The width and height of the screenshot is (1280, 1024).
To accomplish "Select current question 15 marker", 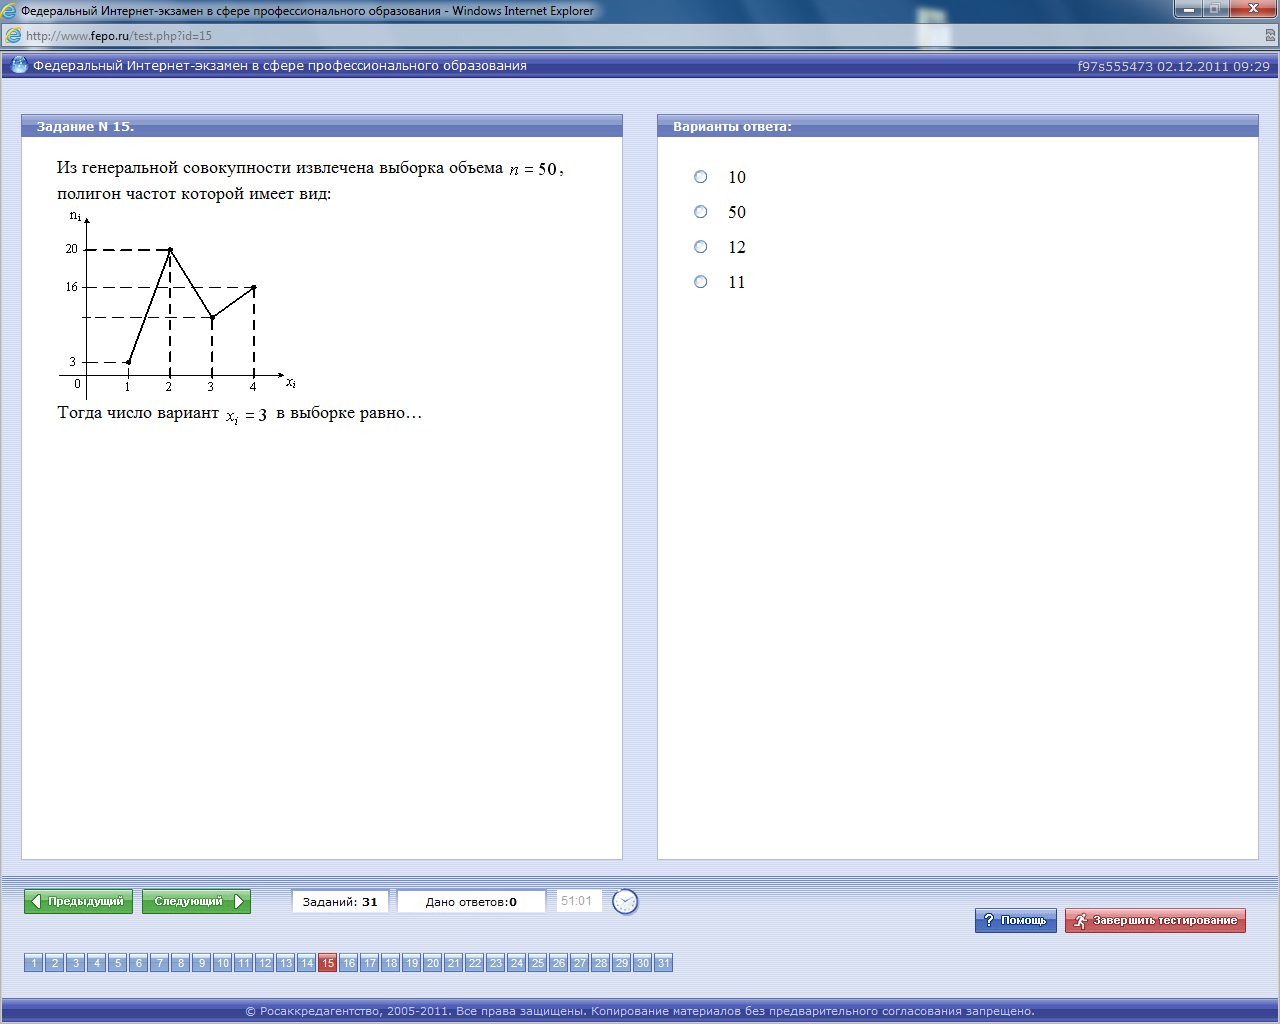I will pyautogui.click(x=328, y=963).
